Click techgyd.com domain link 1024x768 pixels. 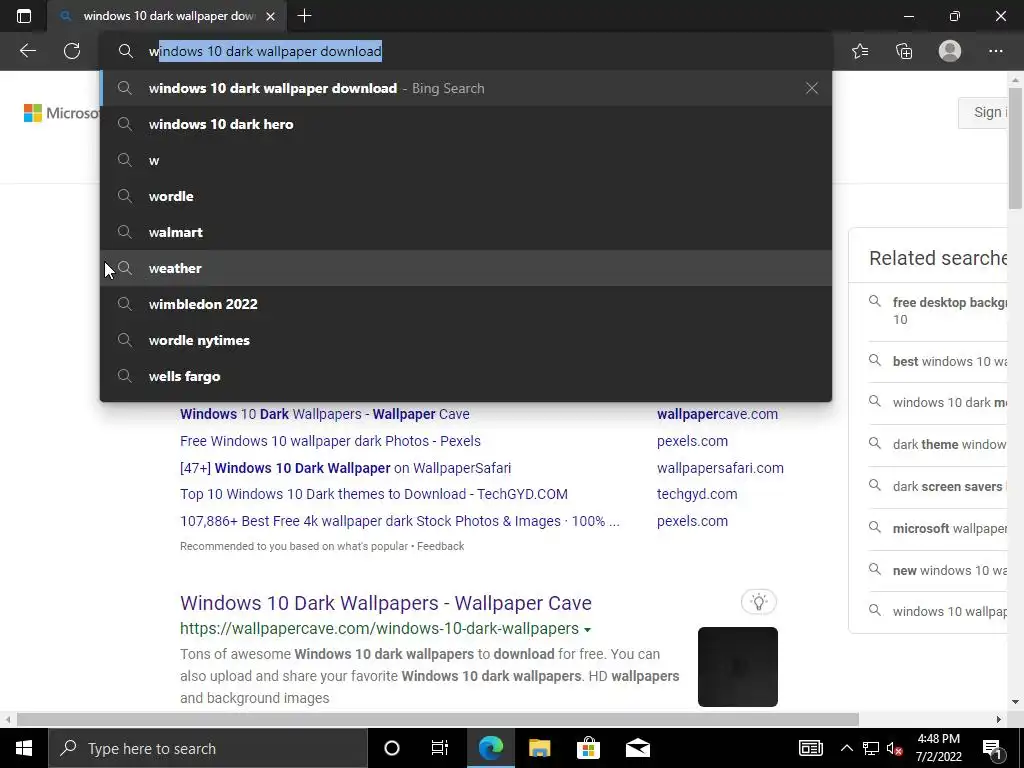tap(697, 494)
